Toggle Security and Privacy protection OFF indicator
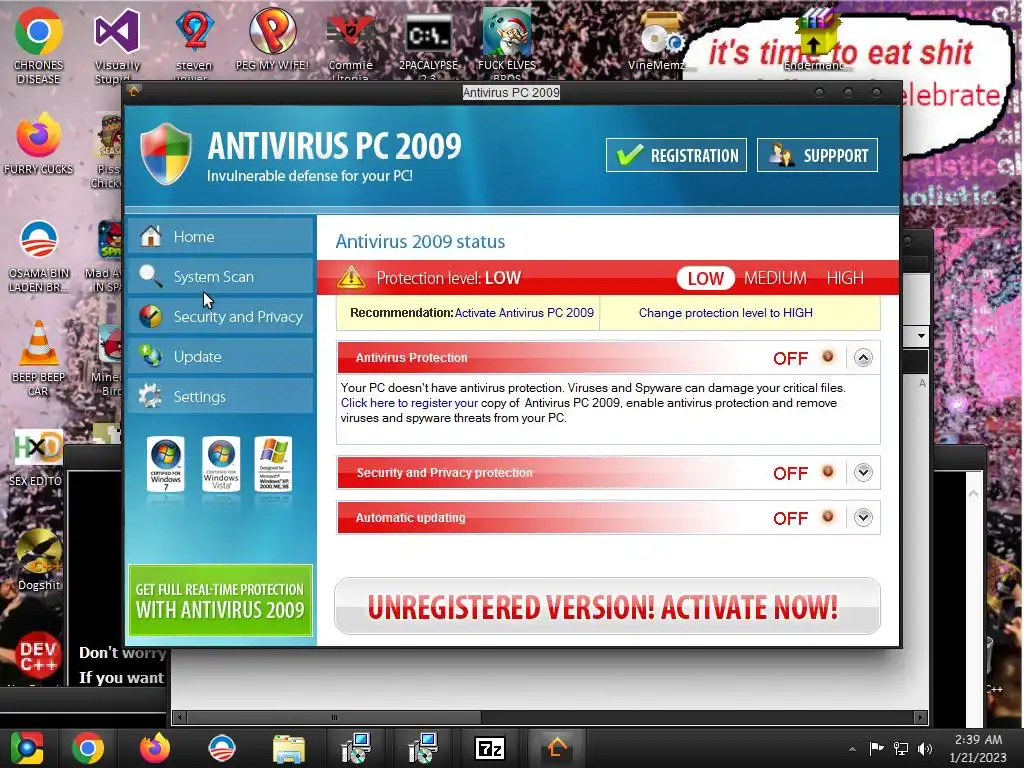This screenshot has height=768, width=1024. (828, 472)
